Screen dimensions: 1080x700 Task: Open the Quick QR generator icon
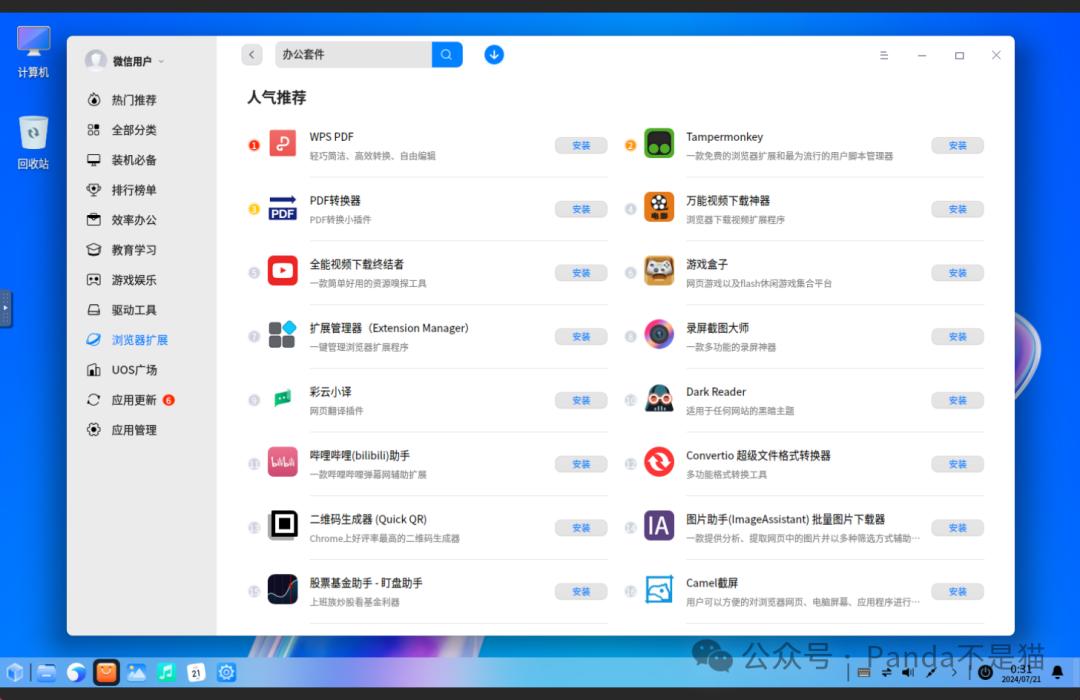[x=282, y=526]
